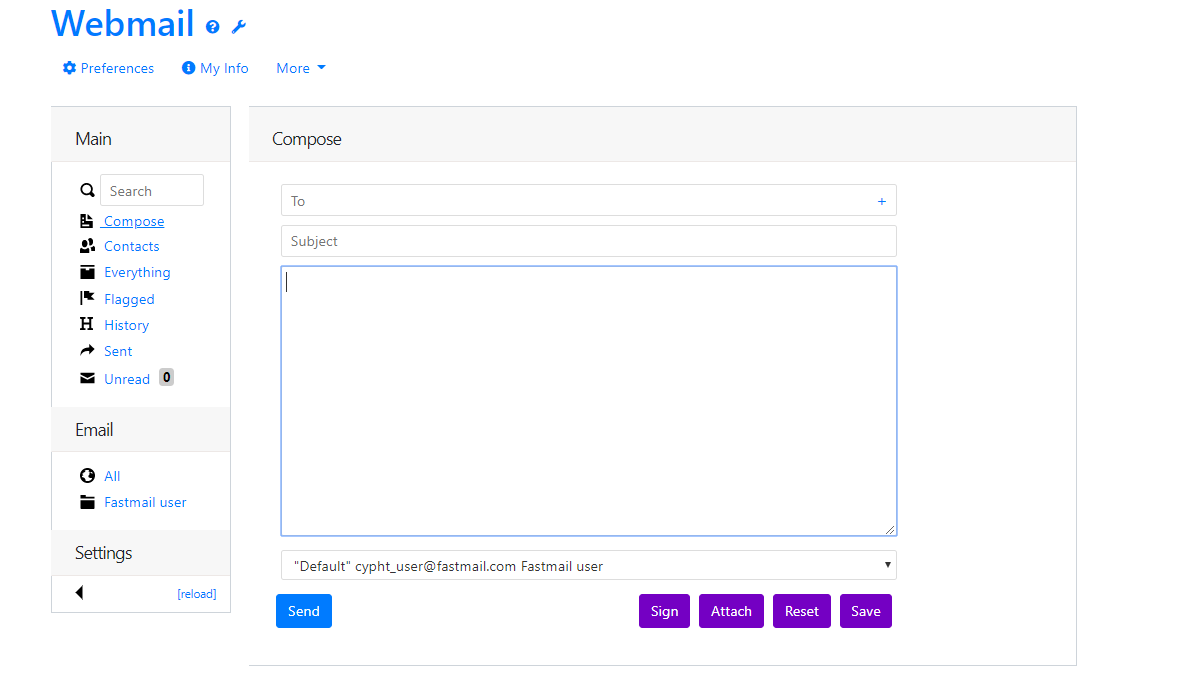This screenshot has height=693, width=1204.
Task: Click the Sent arrow icon
Action: point(87,351)
